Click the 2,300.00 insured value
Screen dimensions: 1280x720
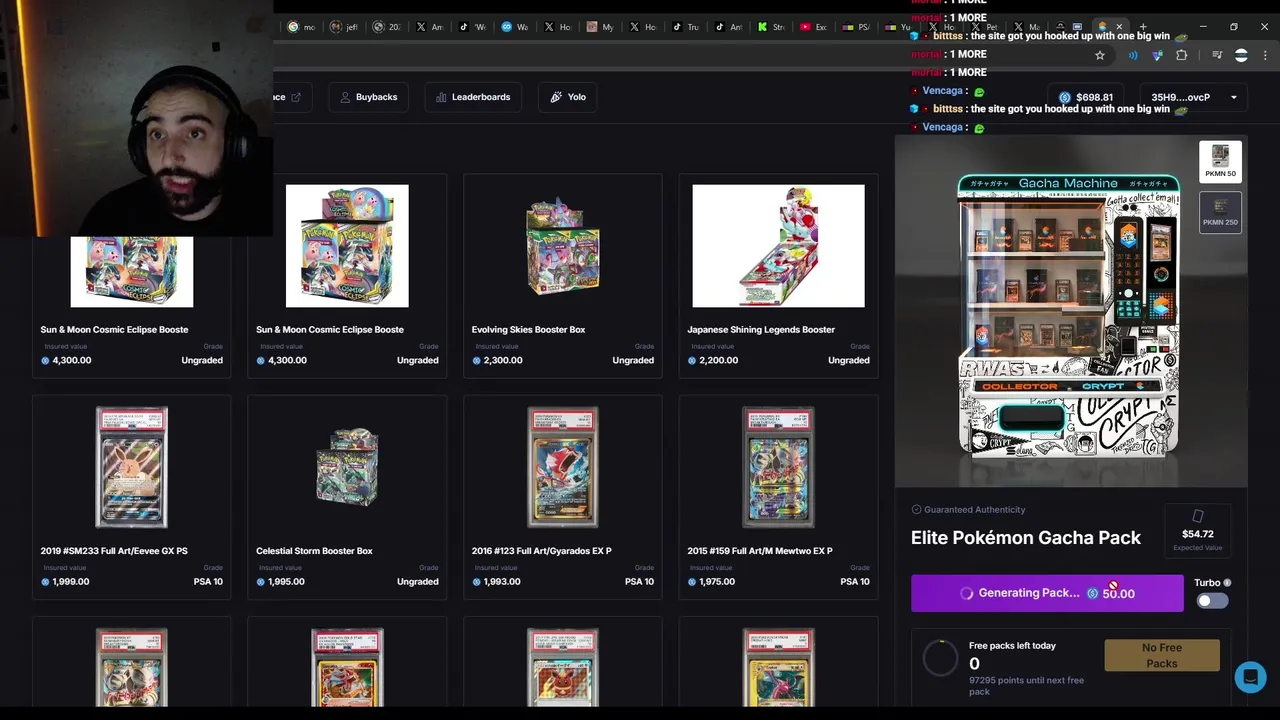pyautogui.click(x=502, y=360)
